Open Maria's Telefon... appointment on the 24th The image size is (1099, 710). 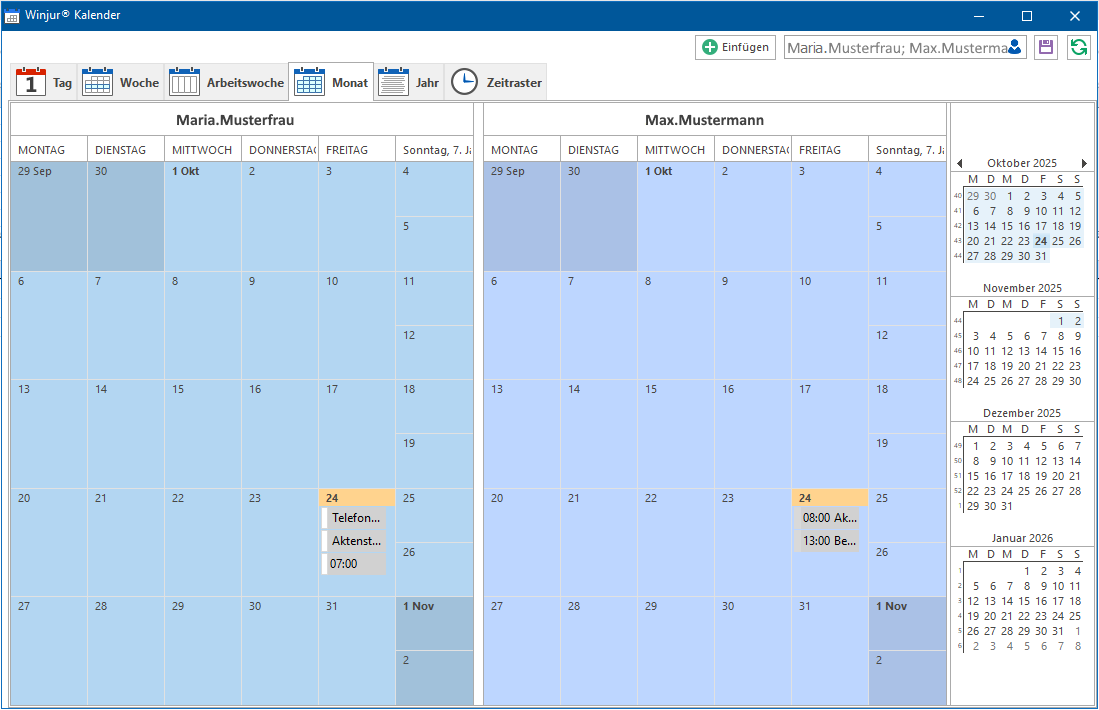coord(355,518)
